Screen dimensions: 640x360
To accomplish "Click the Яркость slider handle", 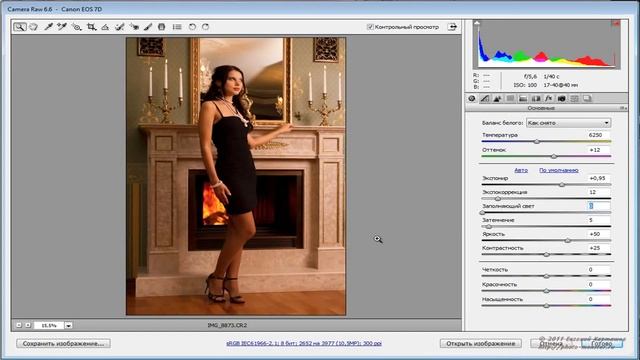I will pyautogui.click(x=568, y=241).
